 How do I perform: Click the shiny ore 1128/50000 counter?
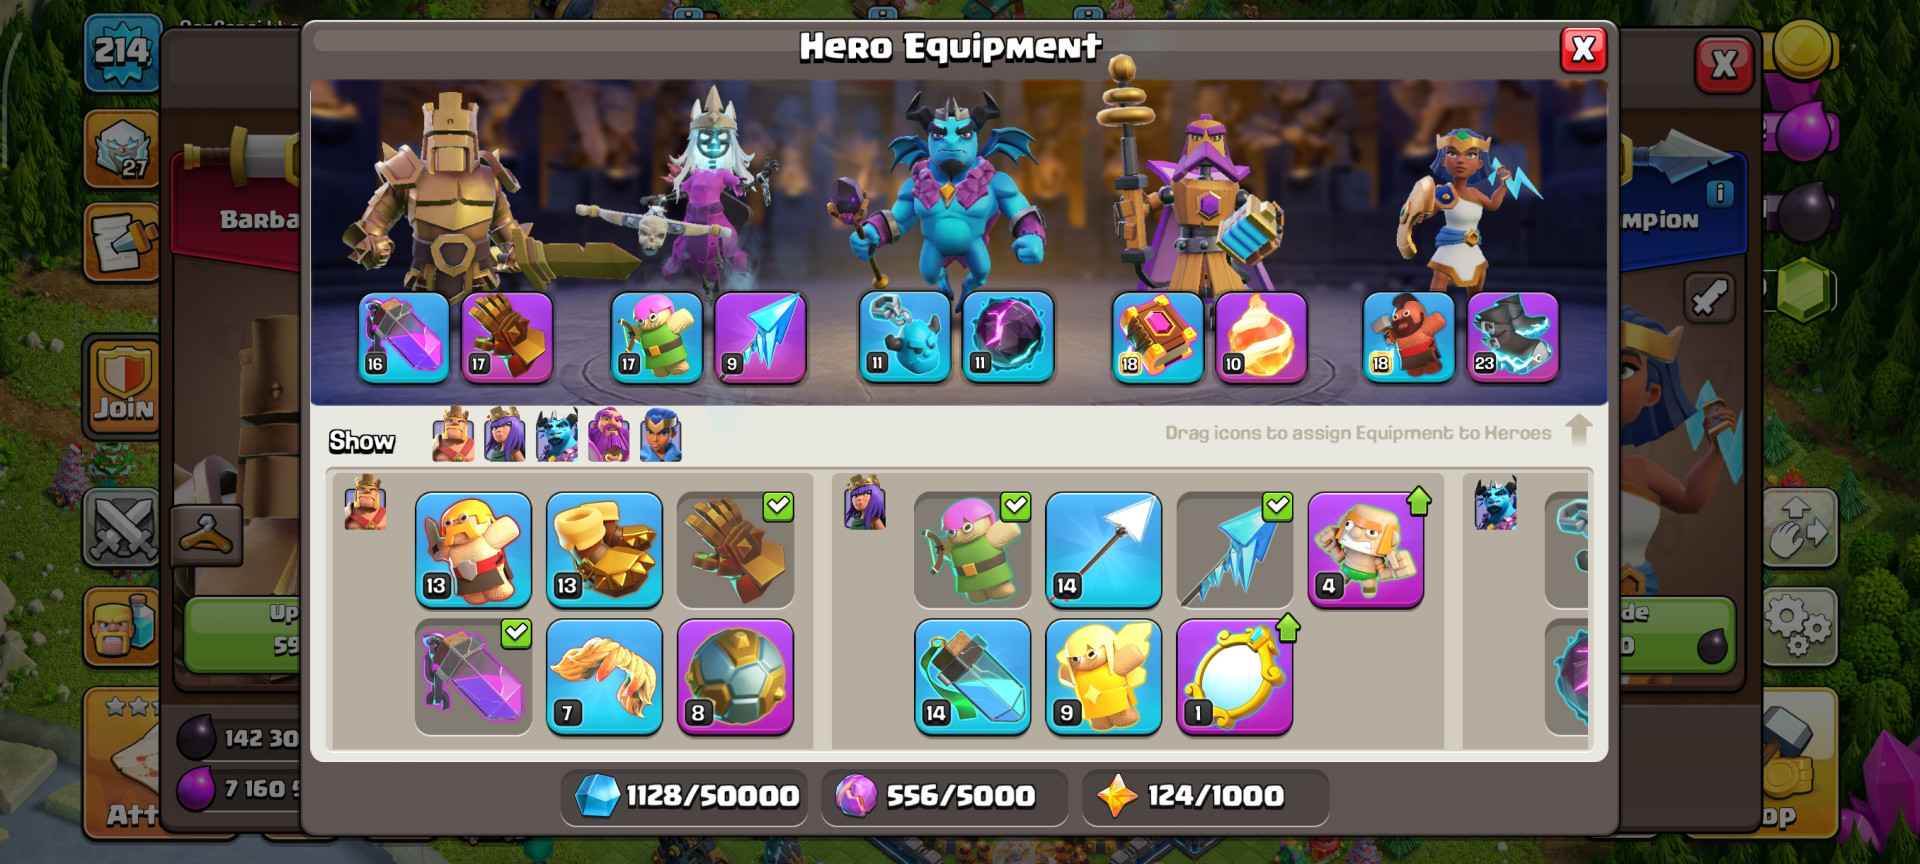point(686,796)
